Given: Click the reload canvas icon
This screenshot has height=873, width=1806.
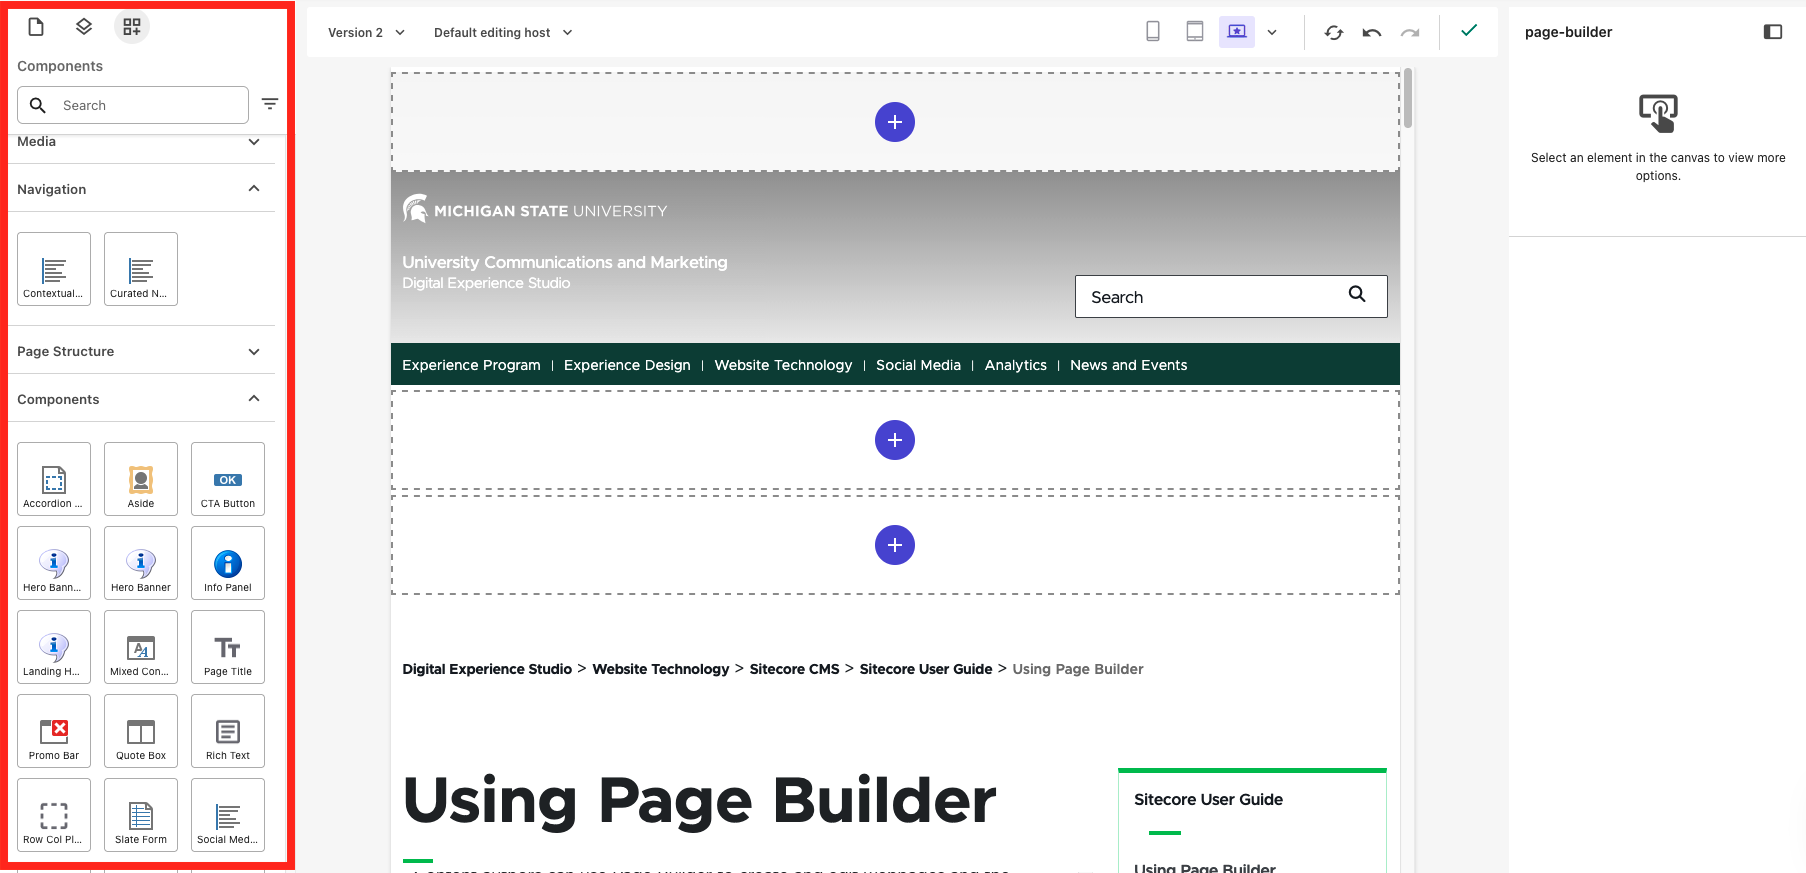Looking at the screenshot, I should click(x=1334, y=32).
